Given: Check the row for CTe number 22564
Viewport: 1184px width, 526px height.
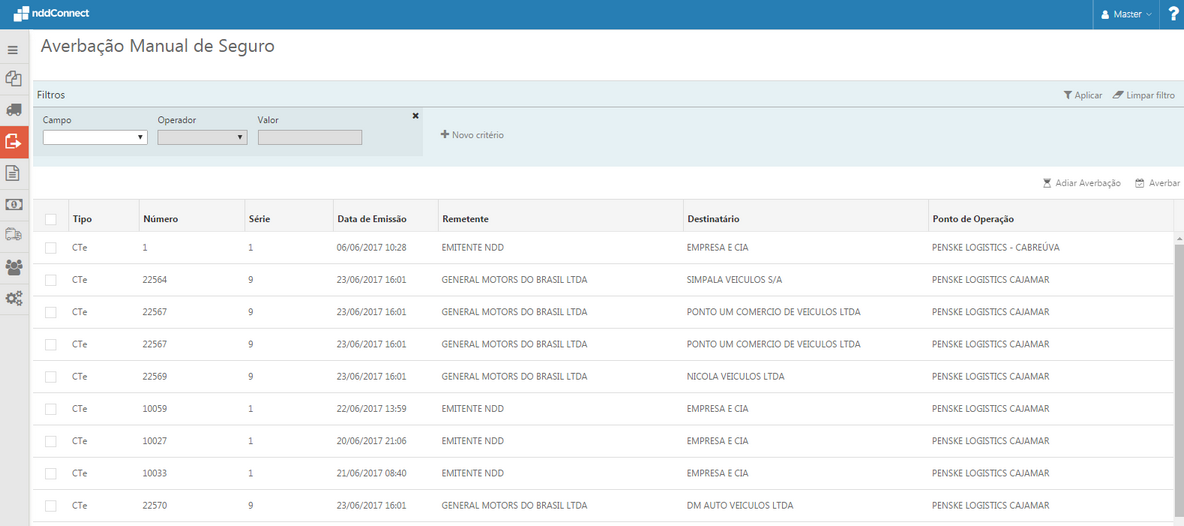Looking at the screenshot, I should click(x=51, y=280).
